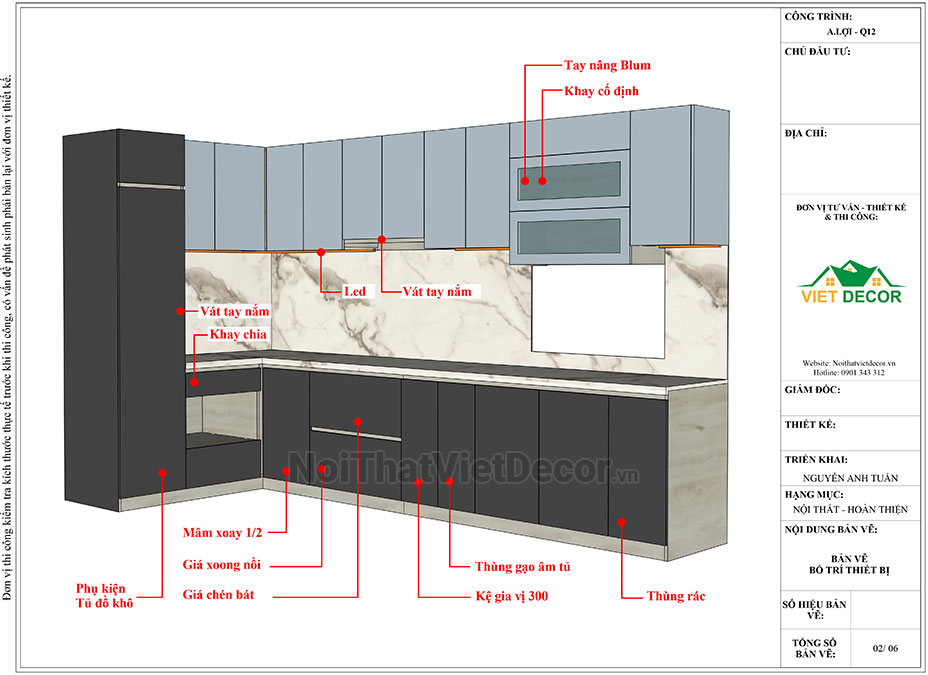928x675 pixels.
Task: Select the name 'NGUYỄN ANH TUẤN'
Action: [850, 478]
